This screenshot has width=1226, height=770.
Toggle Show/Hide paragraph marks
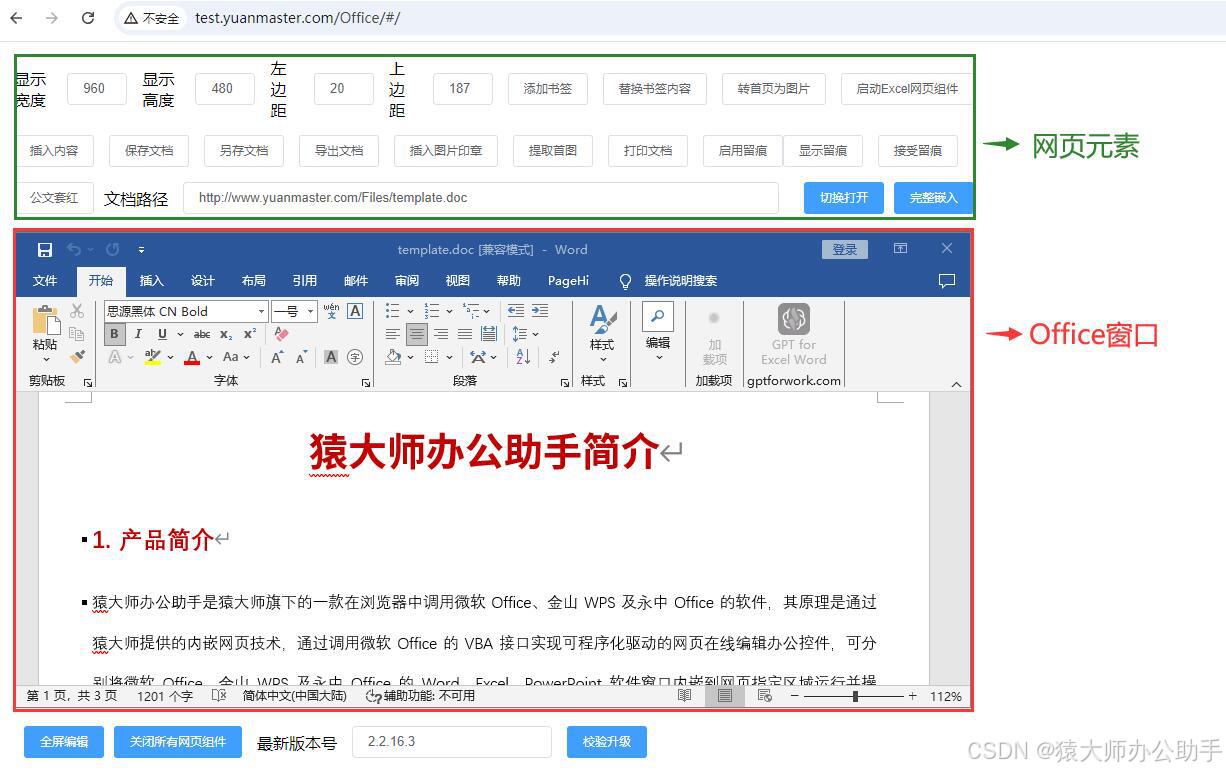click(553, 357)
